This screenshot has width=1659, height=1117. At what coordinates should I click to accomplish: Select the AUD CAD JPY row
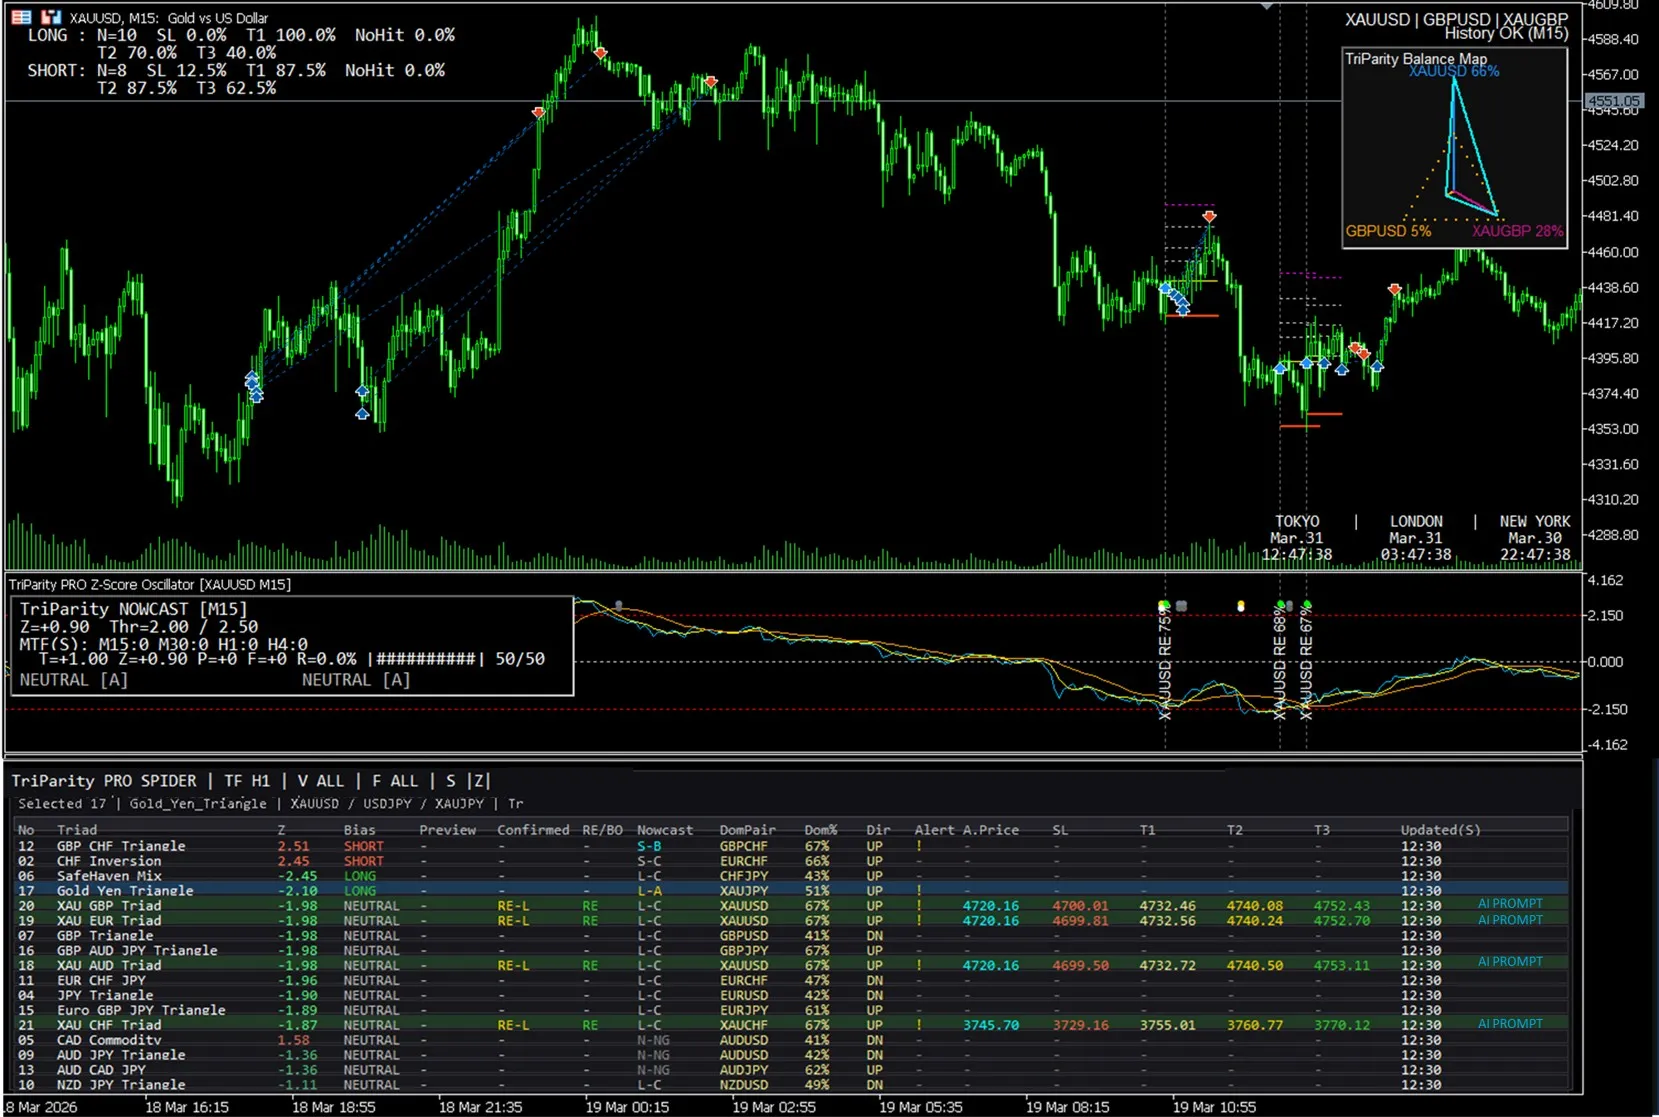tap(790, 1070)
